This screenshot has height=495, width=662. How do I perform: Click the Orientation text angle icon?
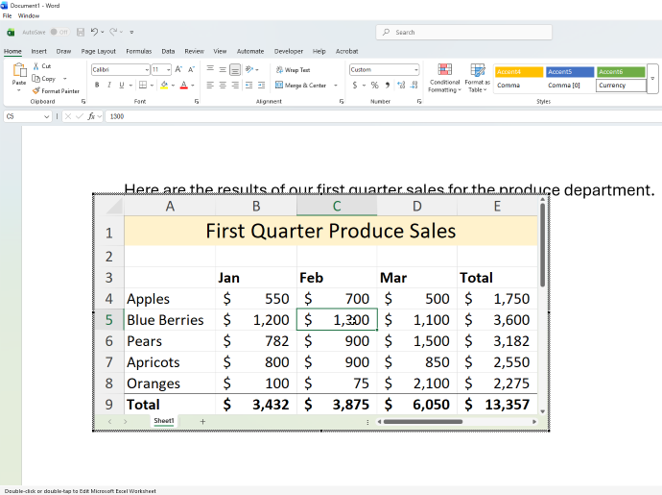click(250, 69)
